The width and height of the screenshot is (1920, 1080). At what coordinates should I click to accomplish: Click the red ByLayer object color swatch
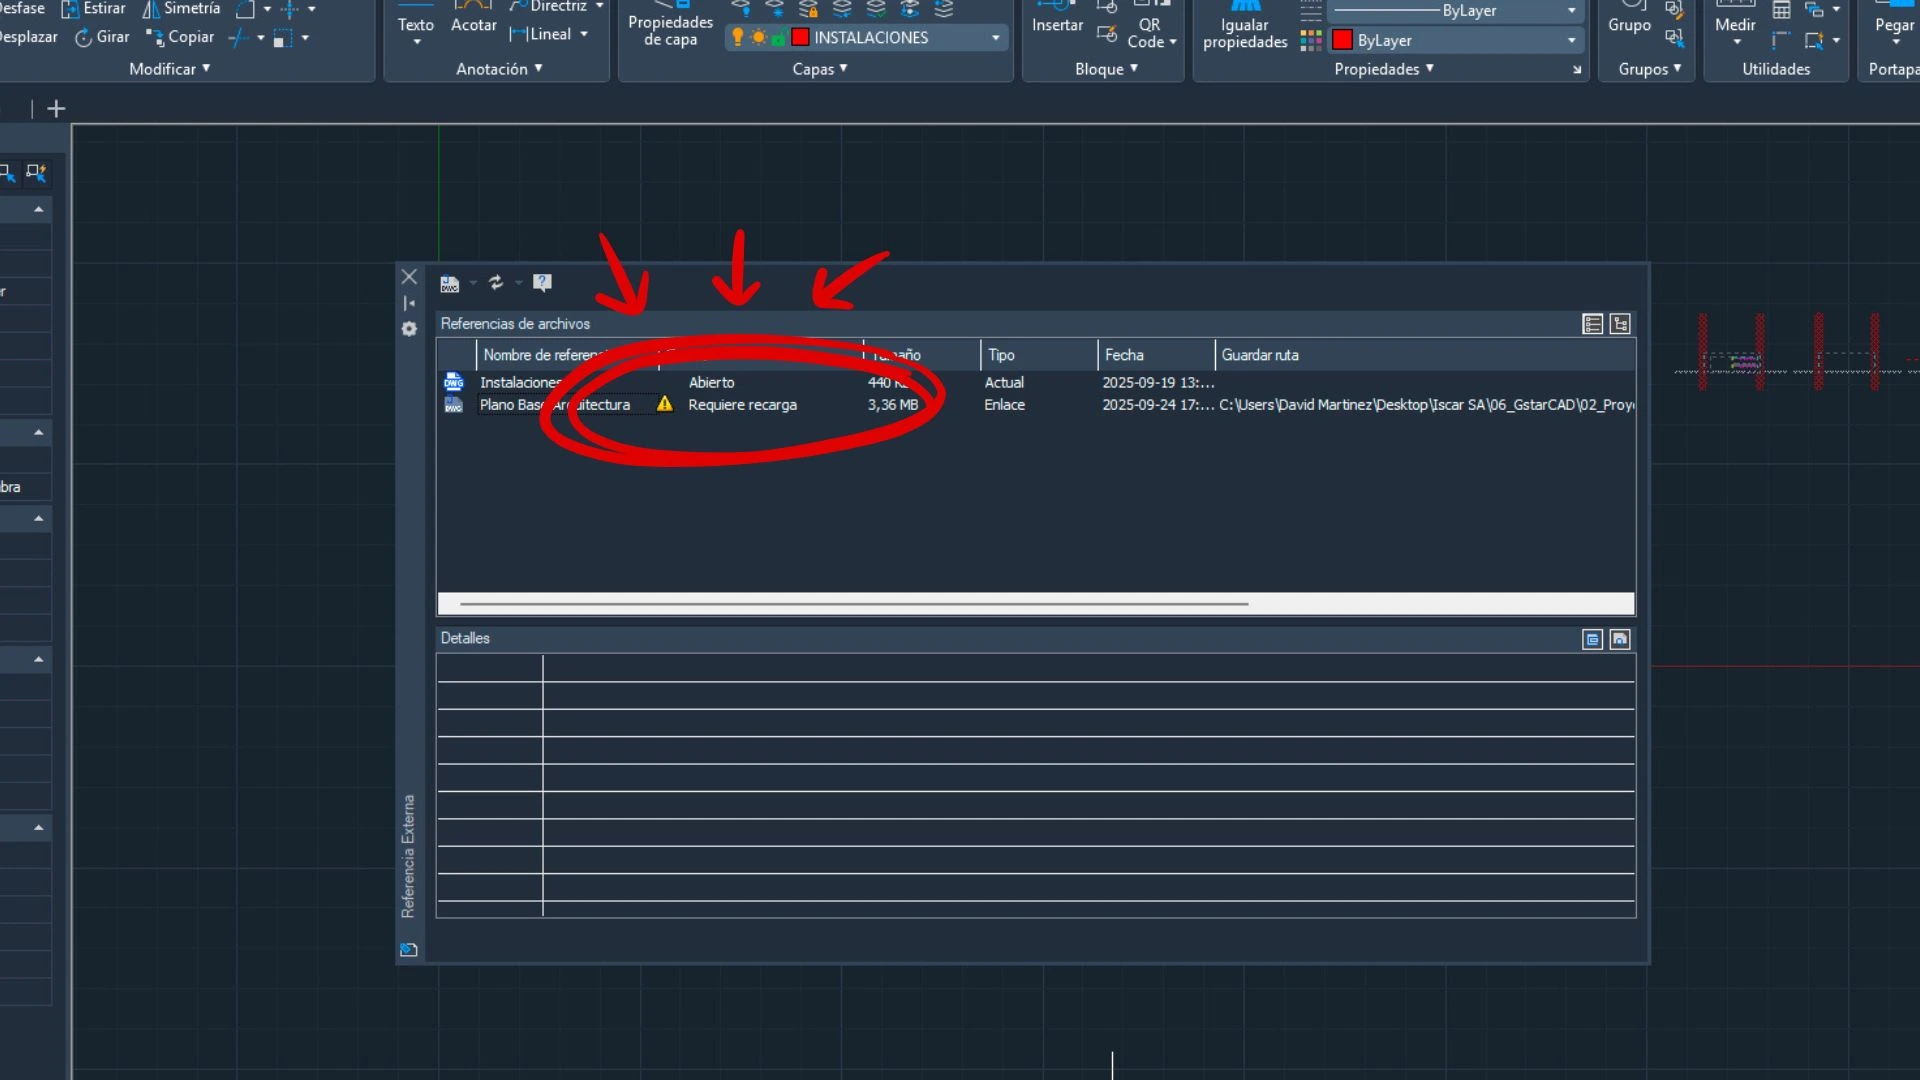point(1343,40)
